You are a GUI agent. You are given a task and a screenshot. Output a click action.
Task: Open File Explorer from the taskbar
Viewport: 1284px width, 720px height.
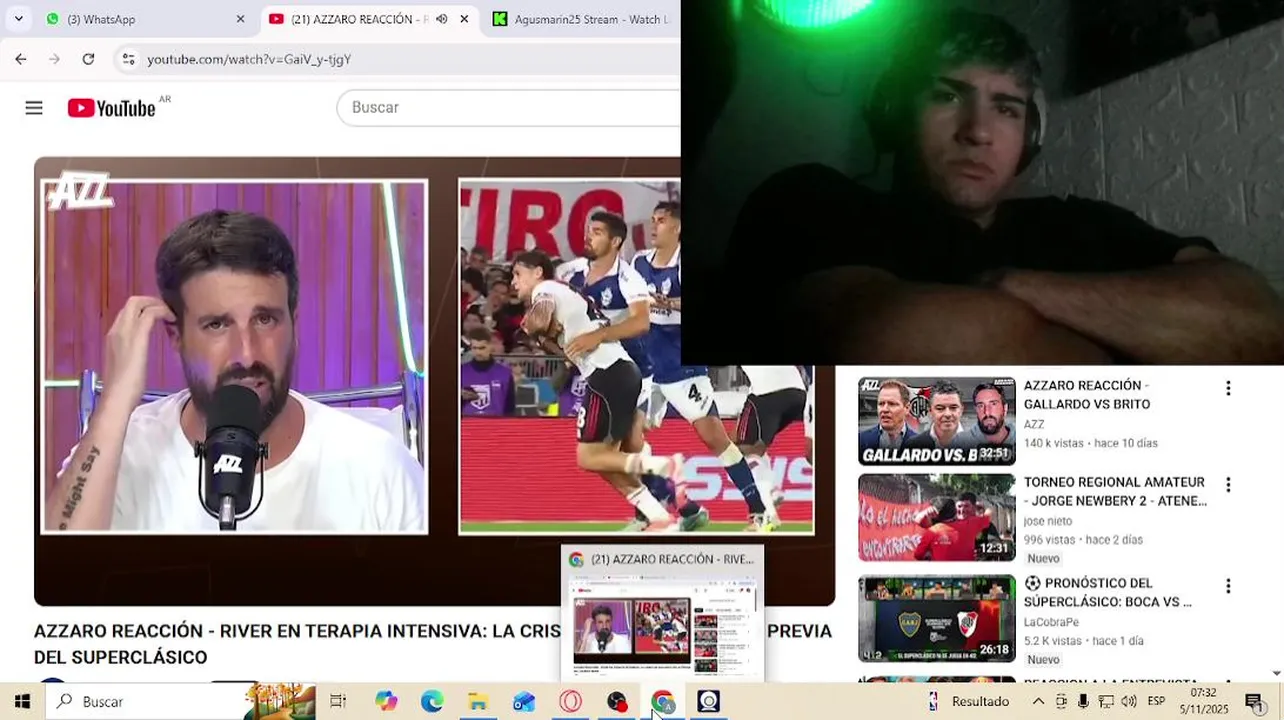click(478, 702)
